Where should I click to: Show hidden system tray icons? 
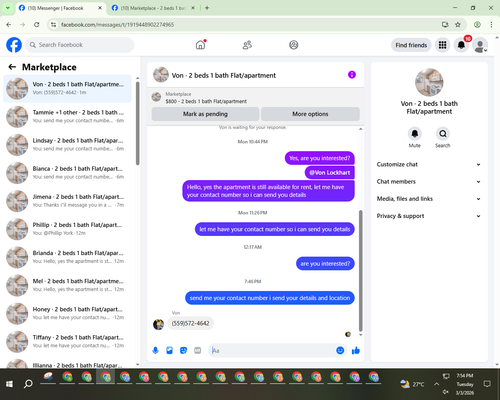tap(436, 384)
